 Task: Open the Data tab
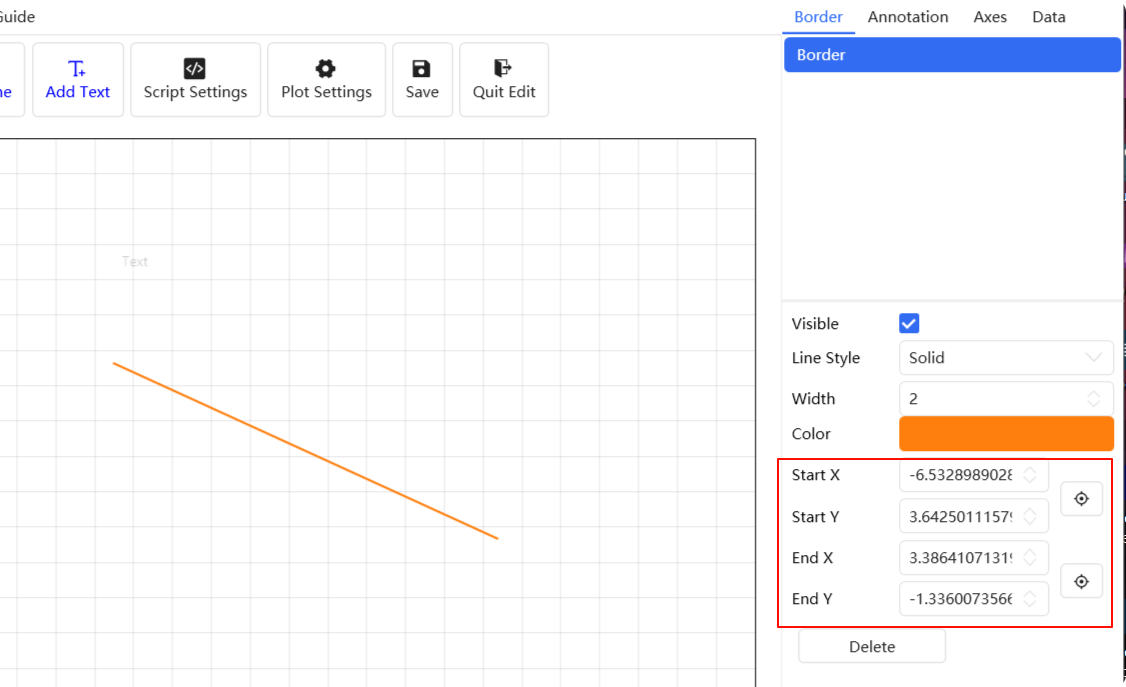tap(1048, 17)
